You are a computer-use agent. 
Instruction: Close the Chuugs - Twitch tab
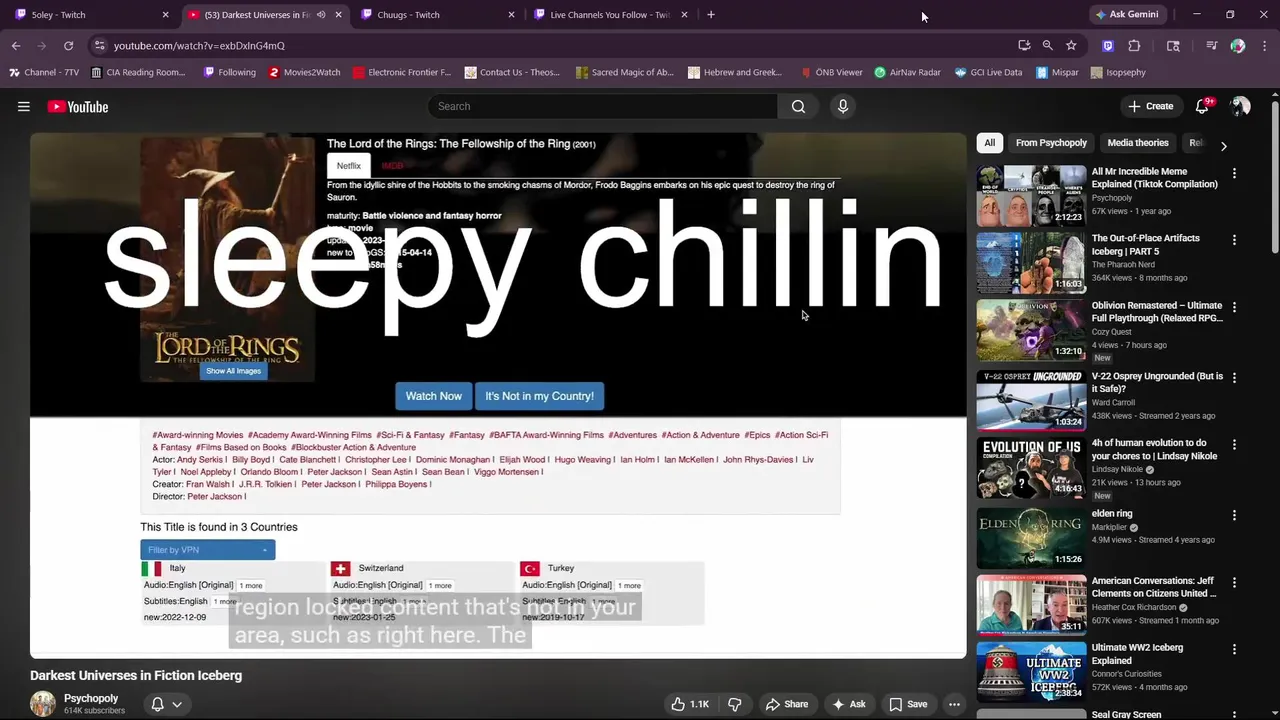coord(511,15)
